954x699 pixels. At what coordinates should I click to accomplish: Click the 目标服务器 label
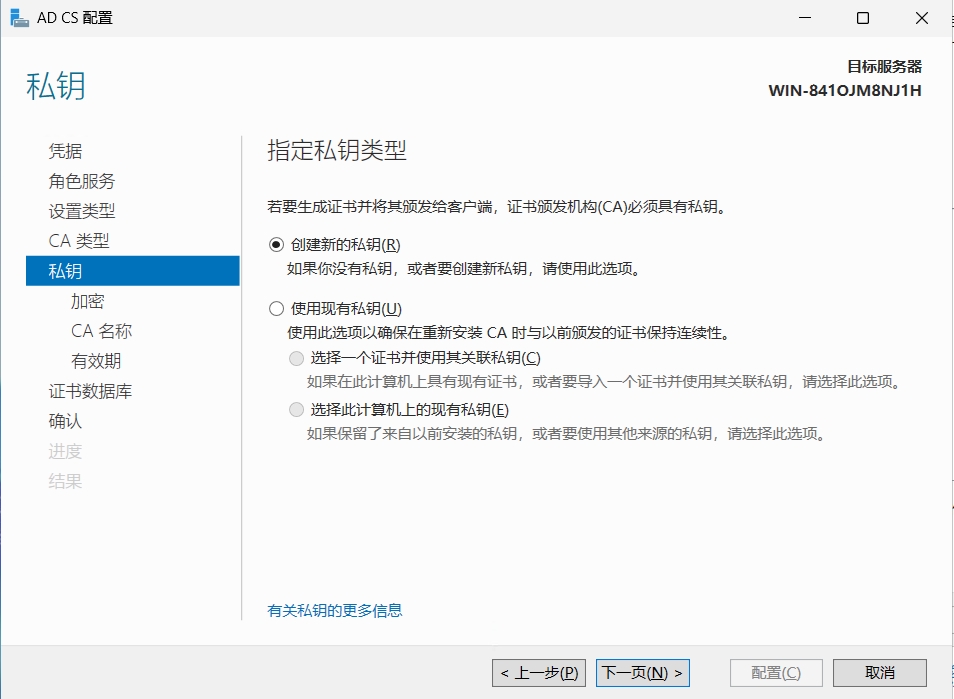coord(885,66)
